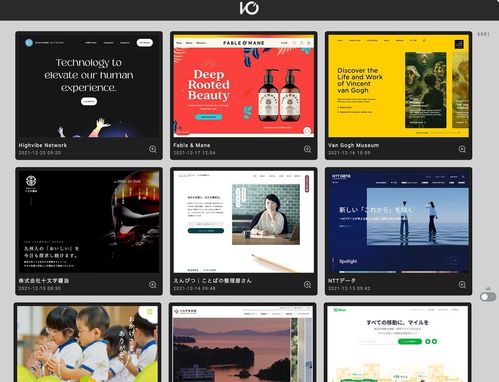Click magnifier icon on えんぴつ card

(x=307, y=285)
